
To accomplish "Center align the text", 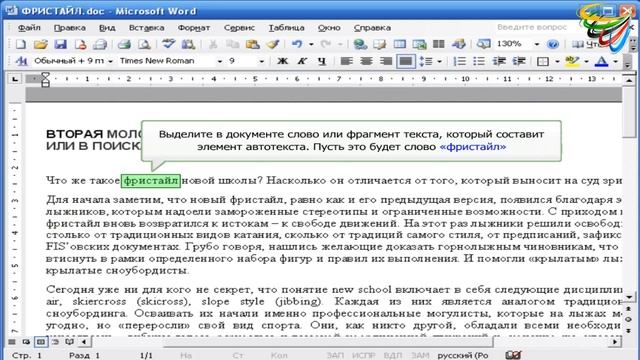I will pyautogui.click(x=366, y=61).
